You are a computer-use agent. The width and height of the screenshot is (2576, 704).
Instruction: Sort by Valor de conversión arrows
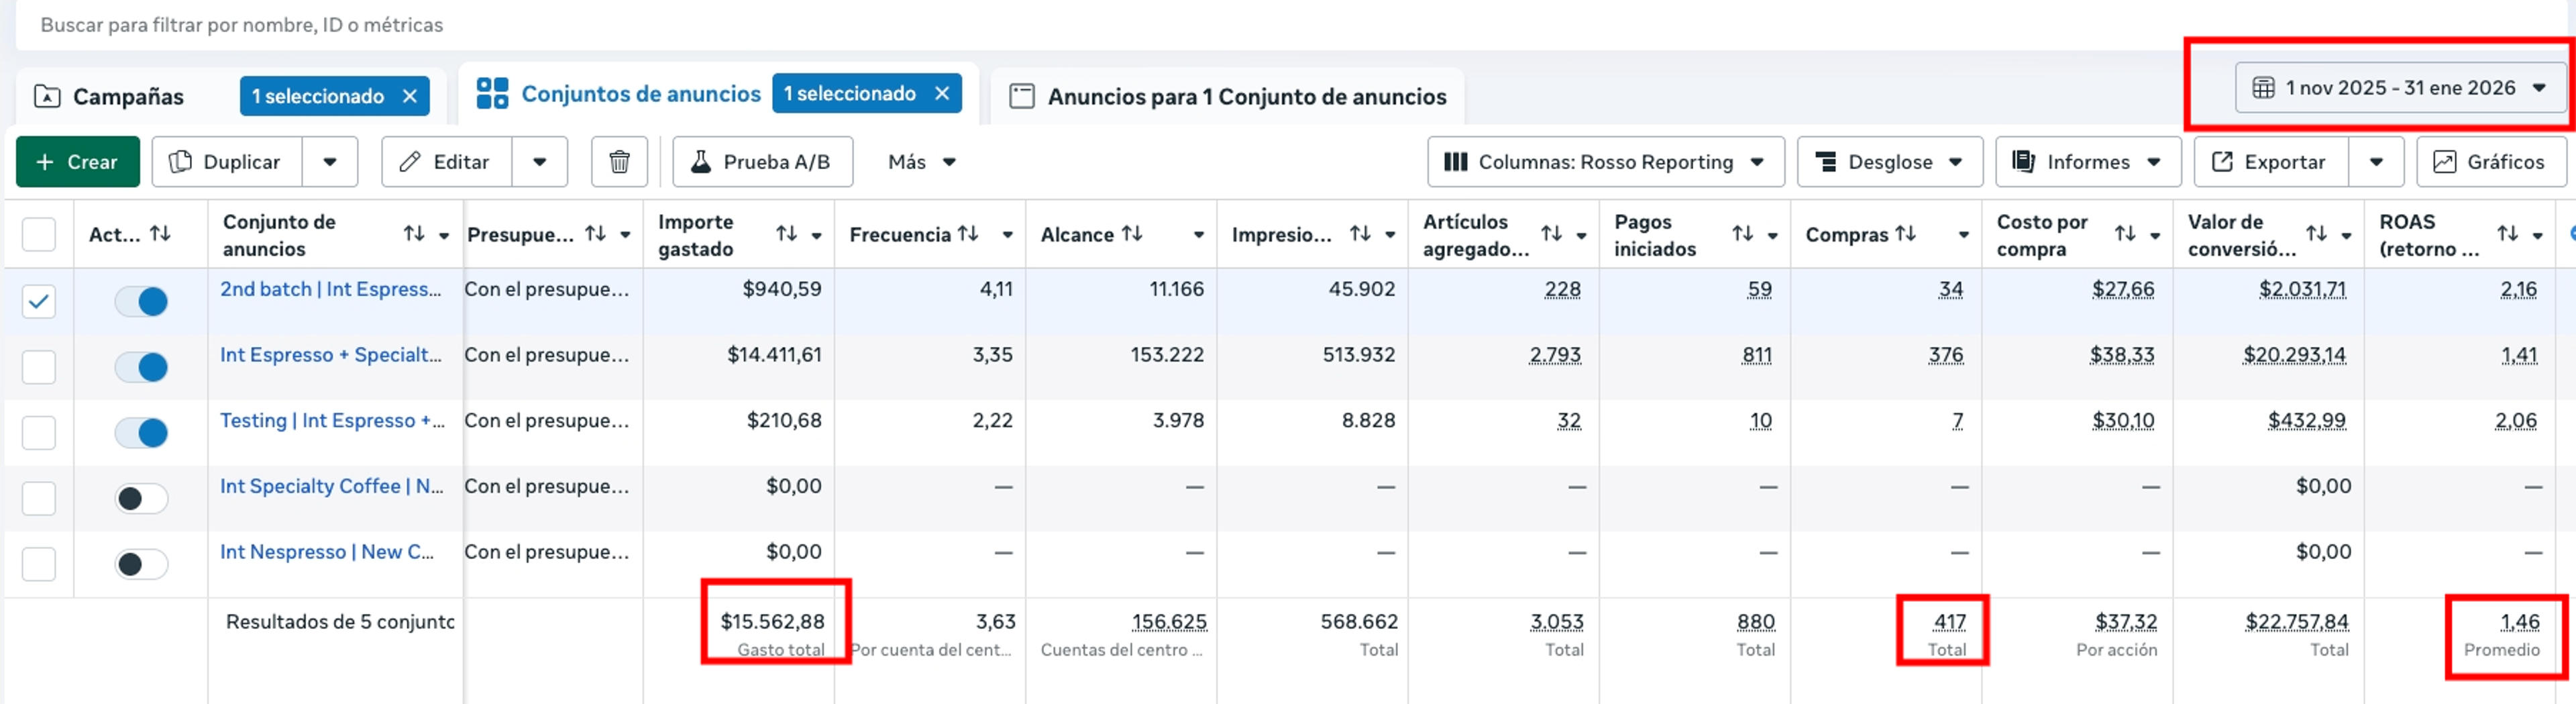pos(2316,234)
